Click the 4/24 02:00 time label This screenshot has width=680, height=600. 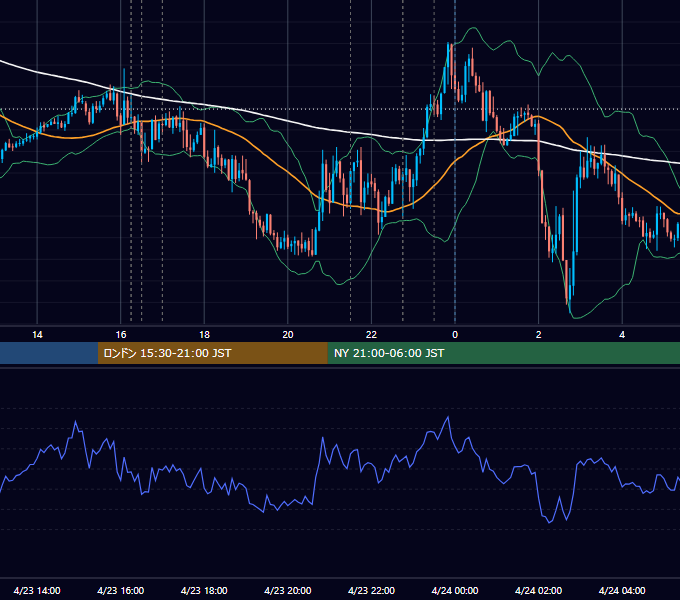tap(538, 590)
